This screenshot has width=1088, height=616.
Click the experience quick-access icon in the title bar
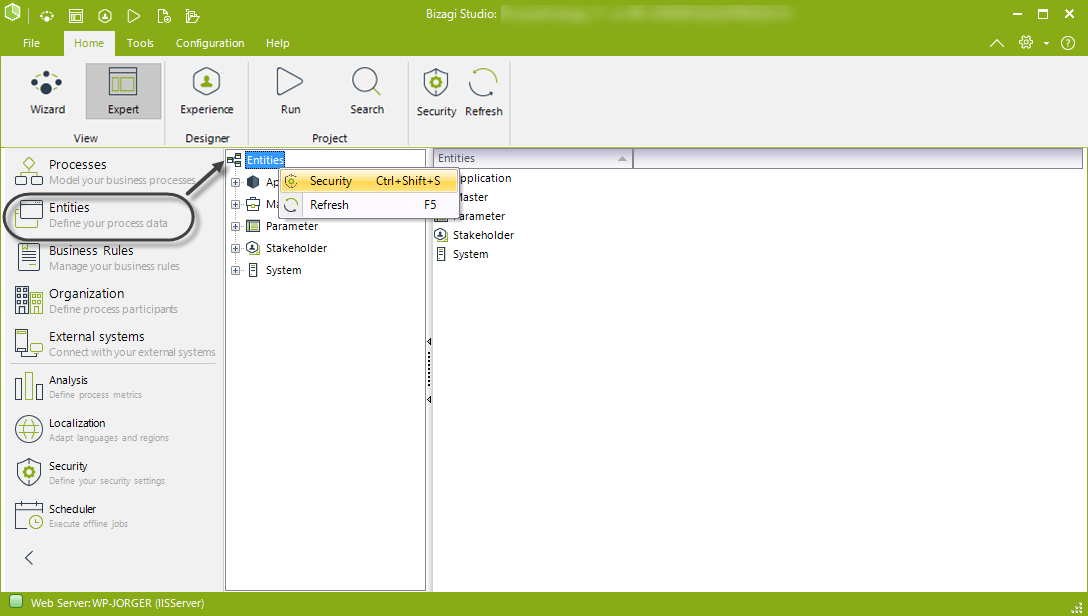pos(105,15)
